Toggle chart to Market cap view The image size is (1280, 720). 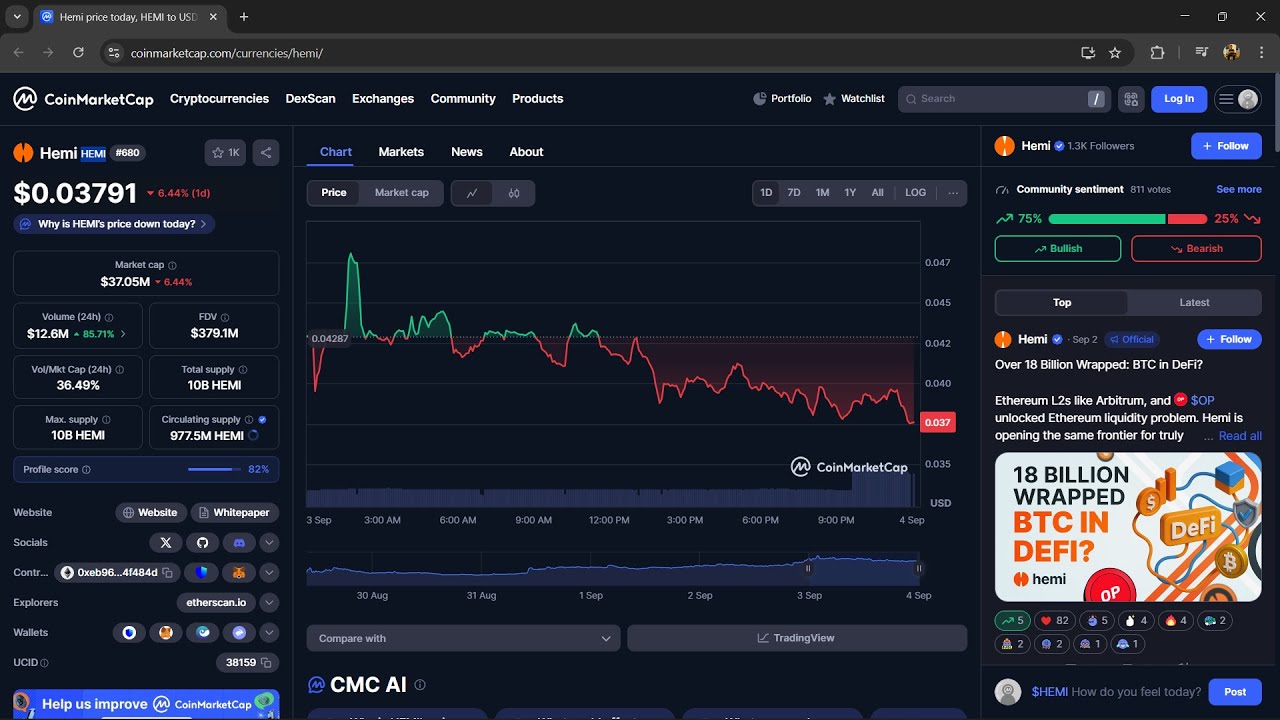pos(402,193)
